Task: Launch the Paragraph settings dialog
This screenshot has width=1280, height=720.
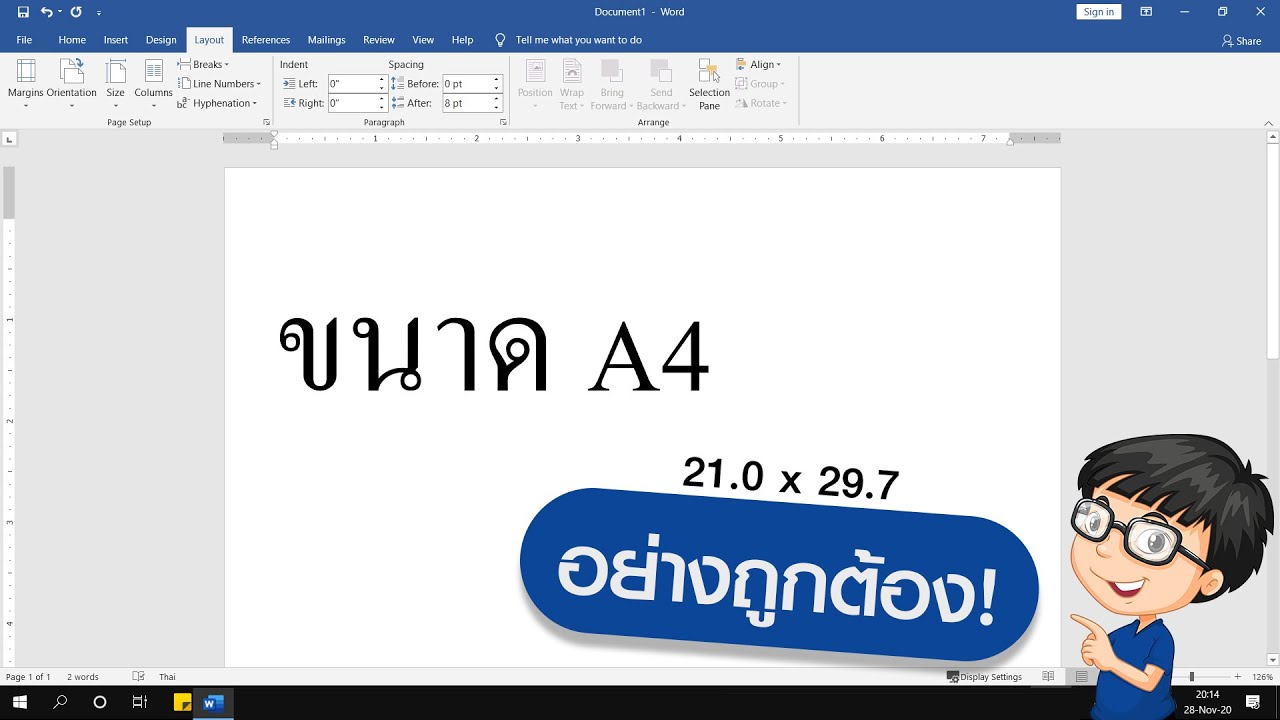Action: pos(503,122)
